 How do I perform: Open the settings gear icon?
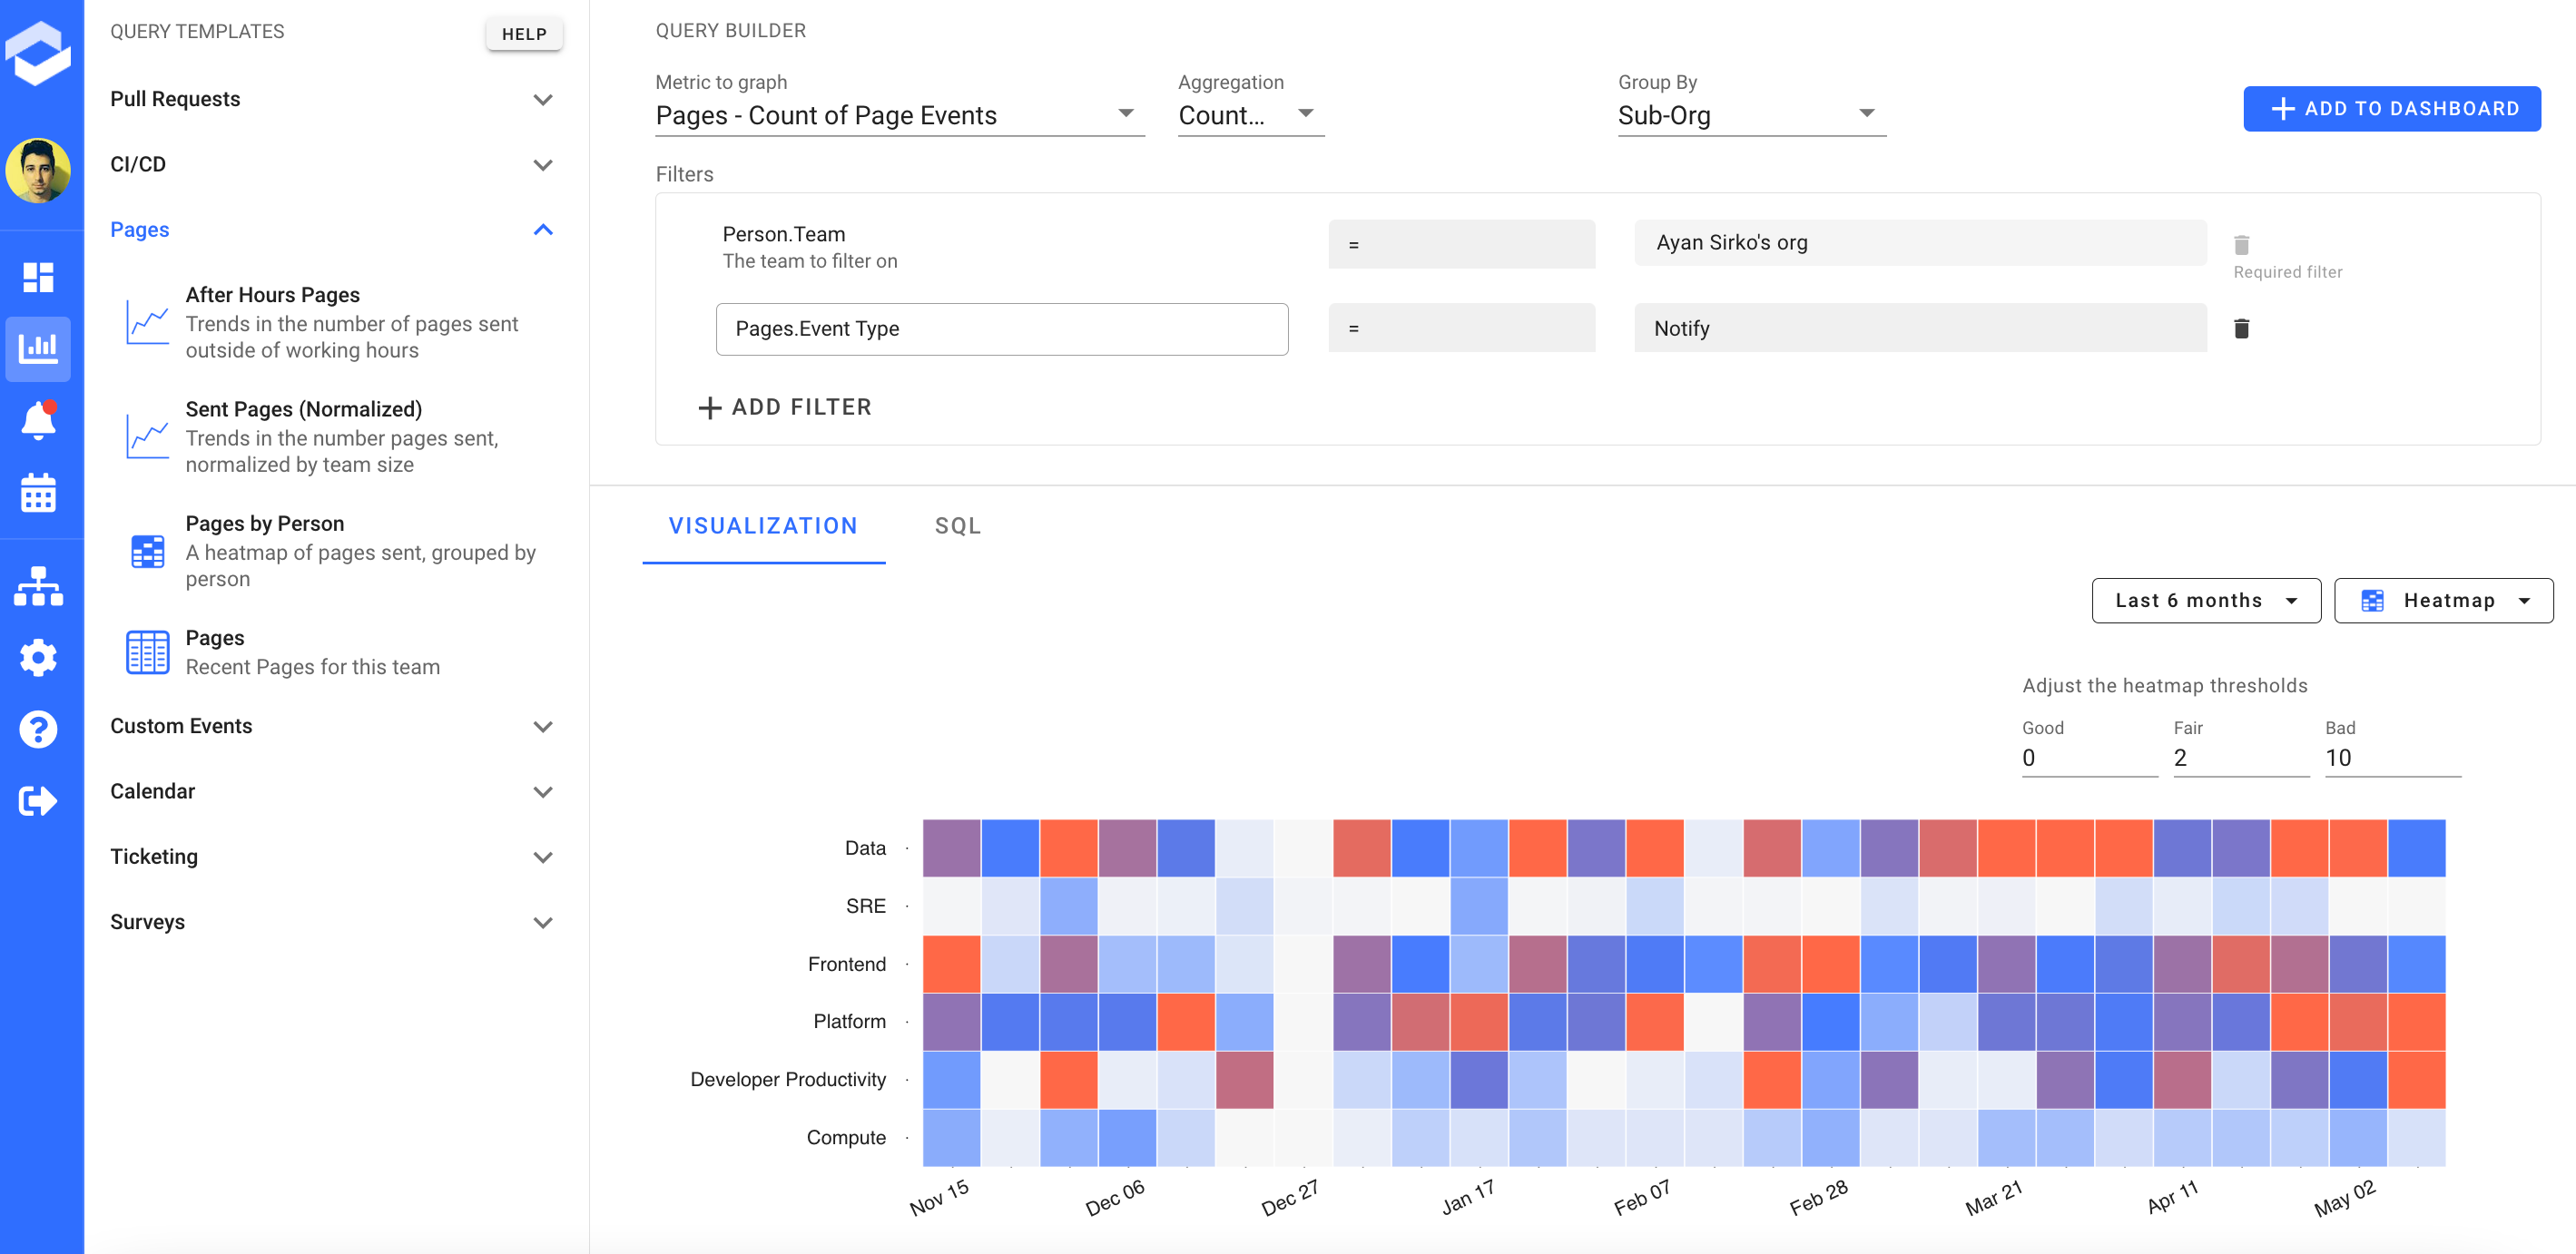tap(38, 657)
